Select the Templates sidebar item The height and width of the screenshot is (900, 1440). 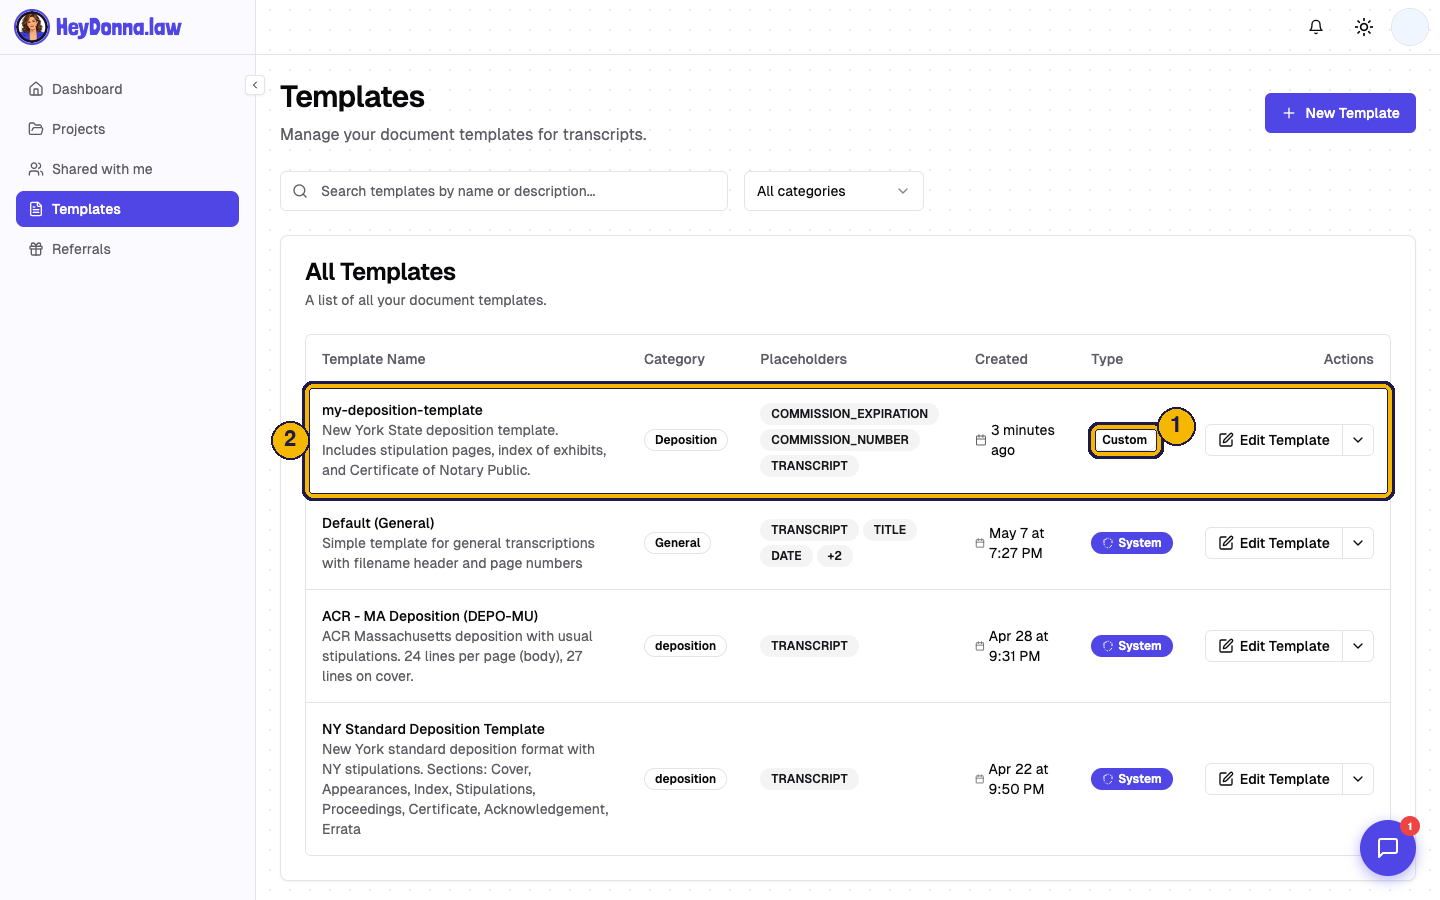point(127,209)
